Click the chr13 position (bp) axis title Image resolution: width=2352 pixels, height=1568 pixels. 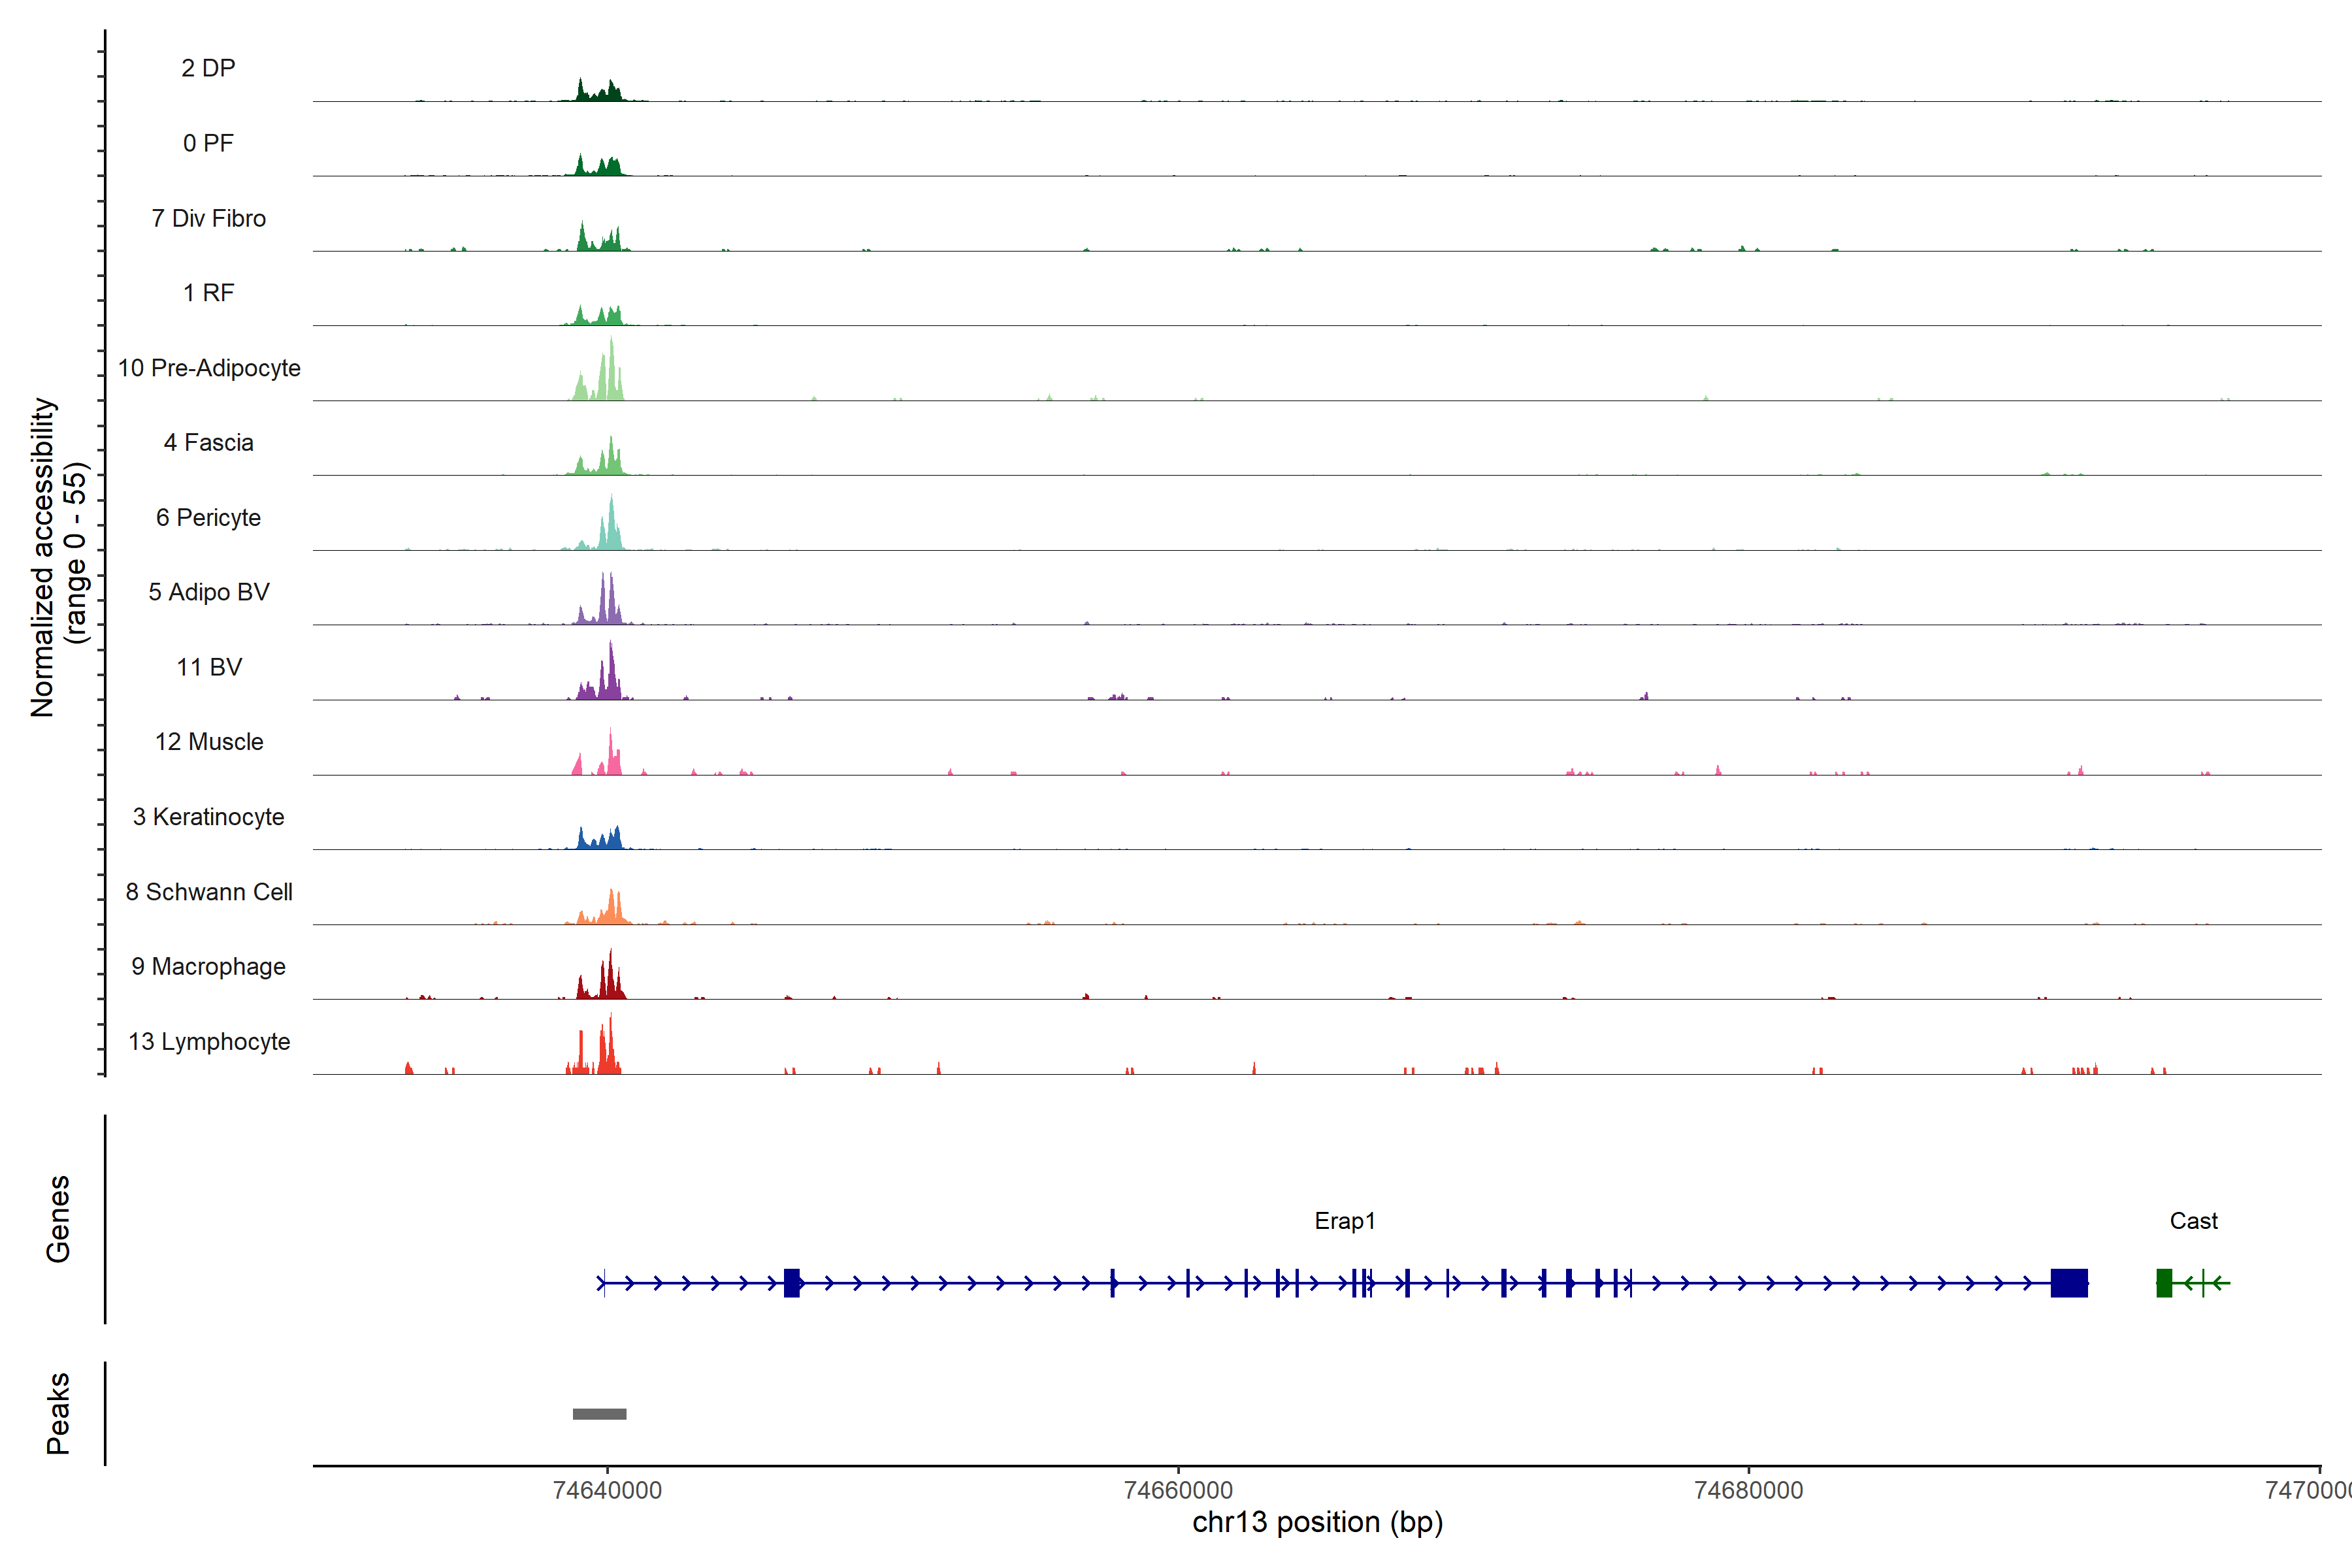click(1317, 1522)
